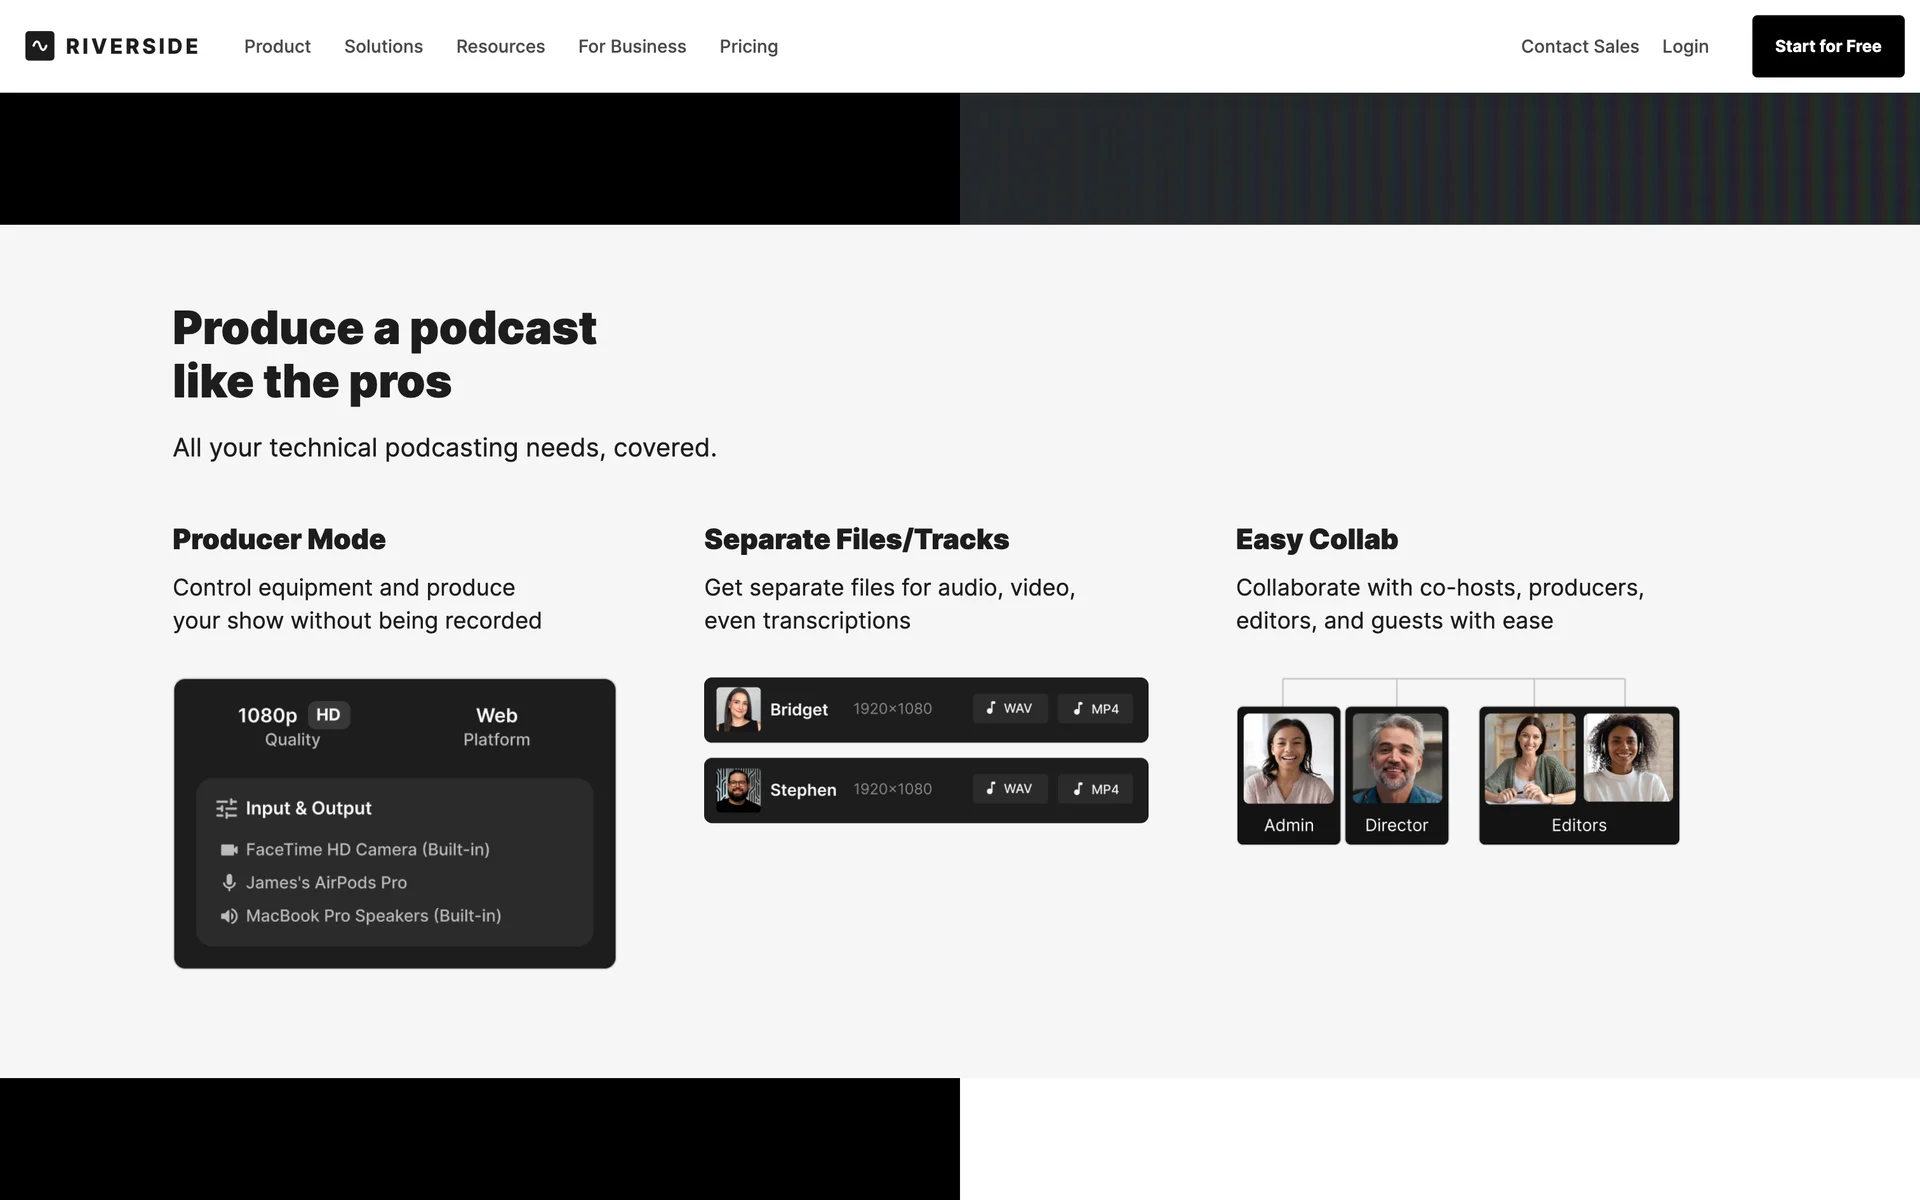The width and height of the screenshot is (1920, 1200).
Task: Select the Admin profile photo
Action: (1288, 758)
